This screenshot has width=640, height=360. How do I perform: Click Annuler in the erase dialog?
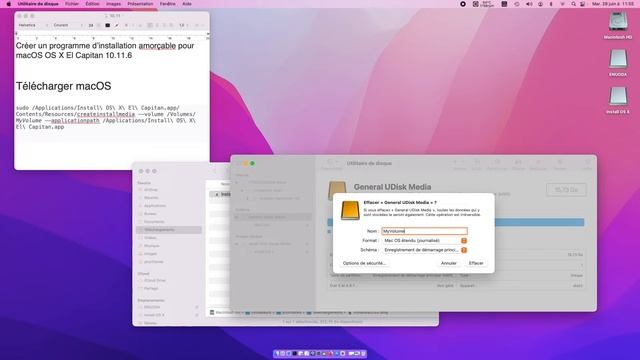(x=449, y=263)
